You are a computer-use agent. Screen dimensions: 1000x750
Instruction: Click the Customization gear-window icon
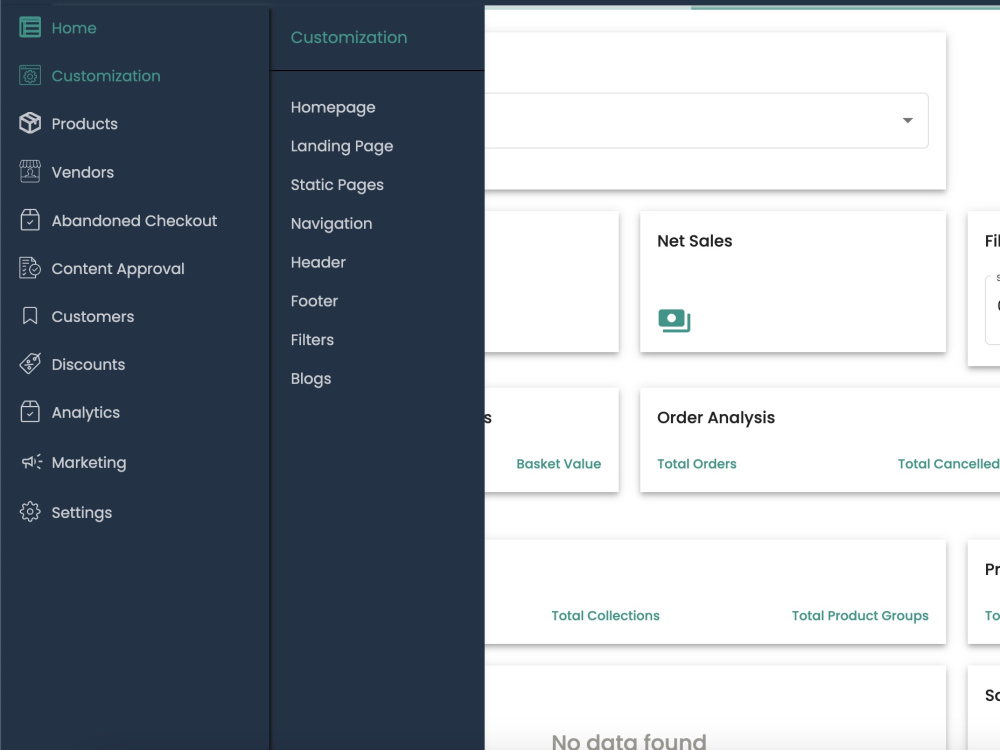30,76
